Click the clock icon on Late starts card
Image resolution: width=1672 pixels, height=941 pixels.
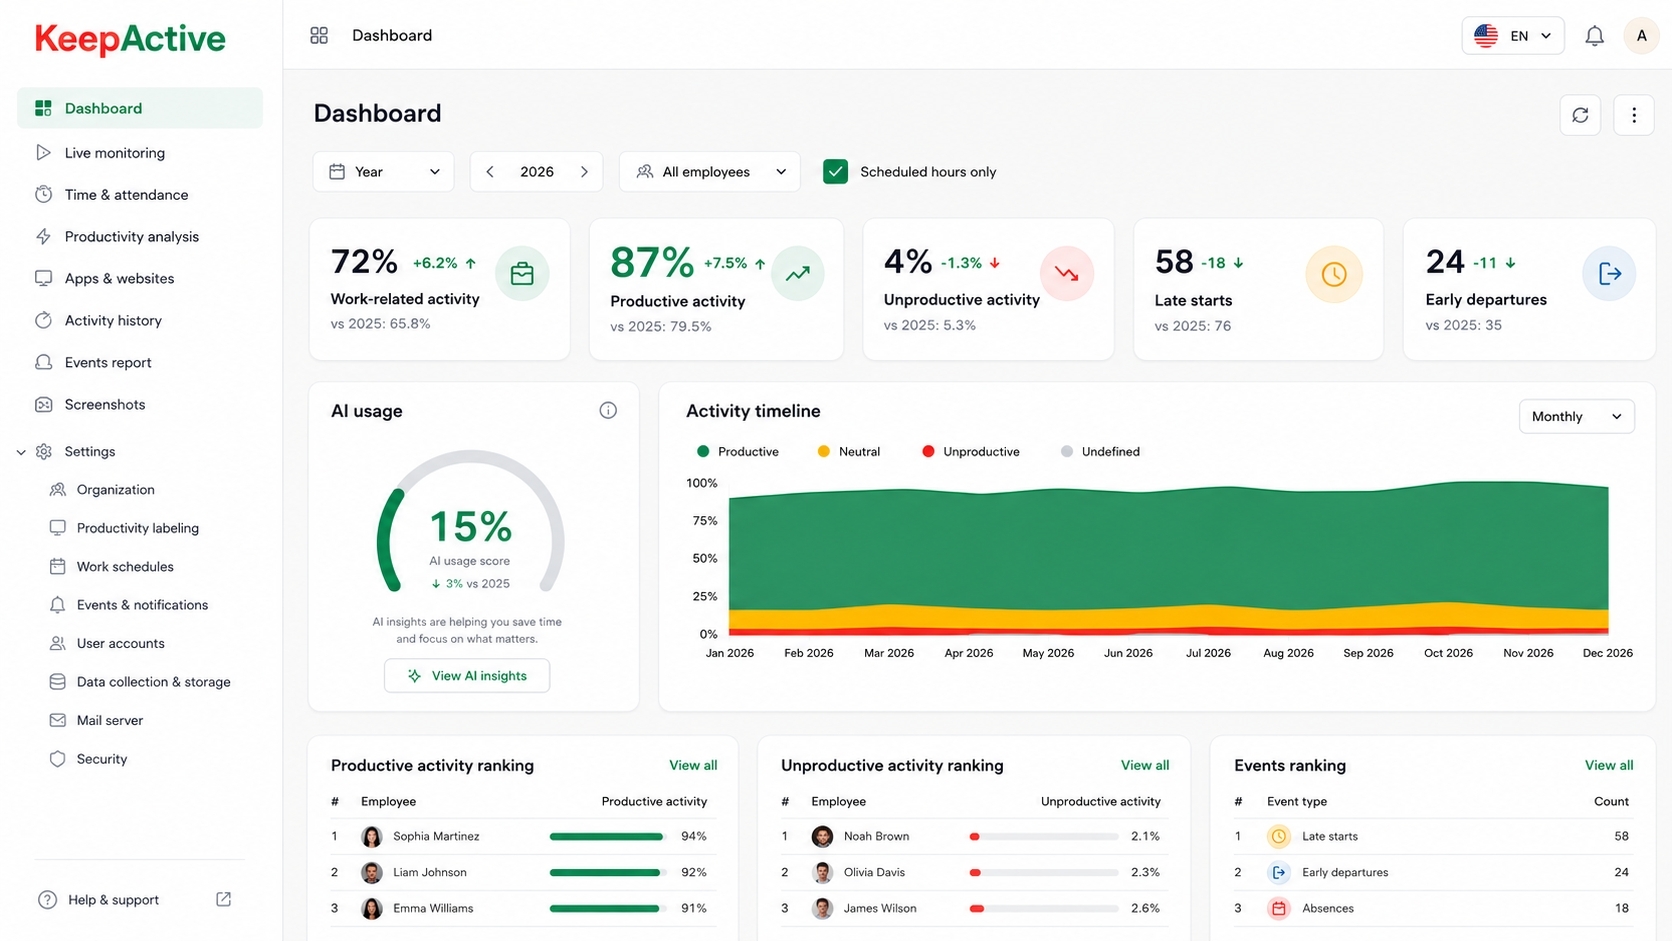1334,273
